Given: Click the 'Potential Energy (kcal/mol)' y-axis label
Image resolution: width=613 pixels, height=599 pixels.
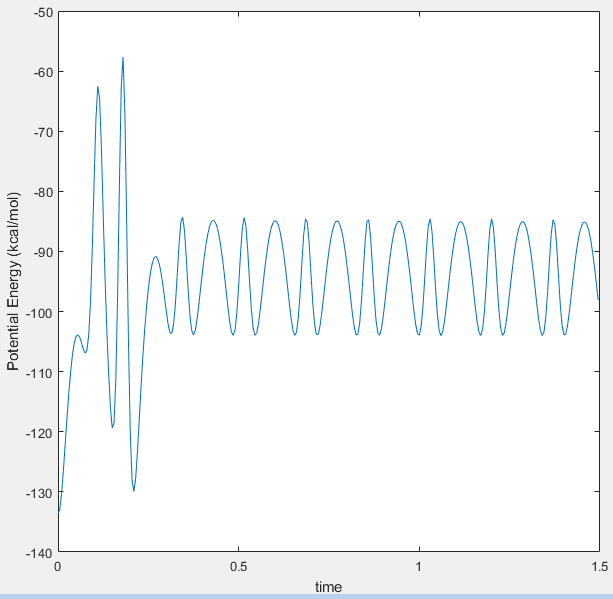Looking at the screenshot, I should (13, 282).
